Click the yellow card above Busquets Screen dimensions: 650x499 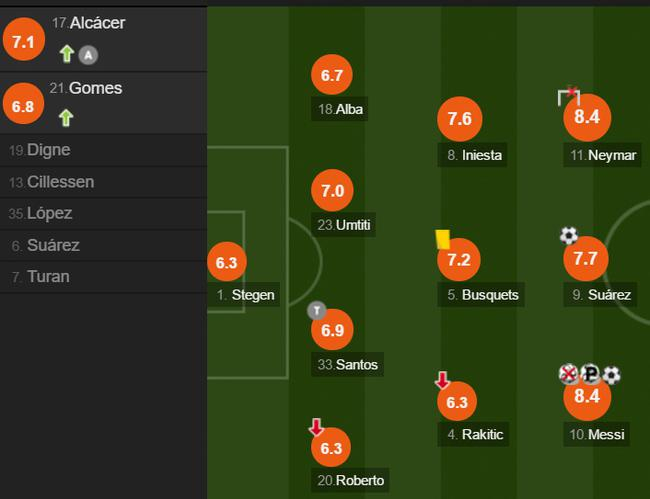pyautogui.click(x=443, y=238)
